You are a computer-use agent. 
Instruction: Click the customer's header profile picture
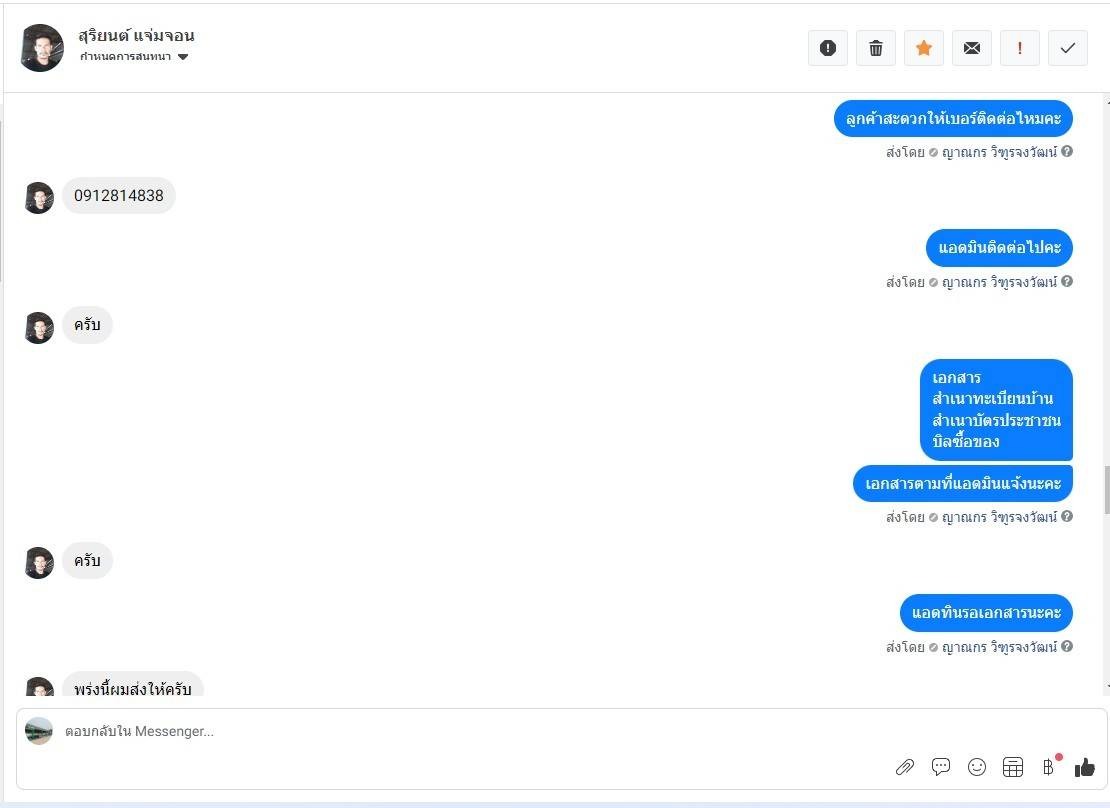pyautogui.click(x=42, y=48)
